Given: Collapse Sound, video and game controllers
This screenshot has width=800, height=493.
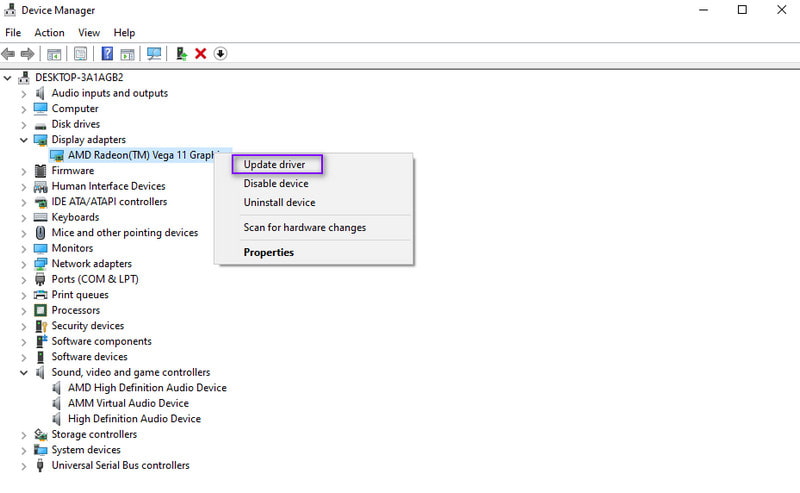Looking at the screenshot, I should click(24, 372).
